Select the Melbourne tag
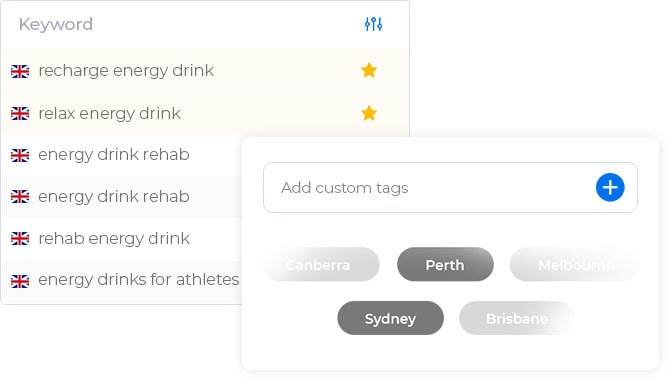The width and height of the screenshot is (671, 382). [x=574, y=265]
